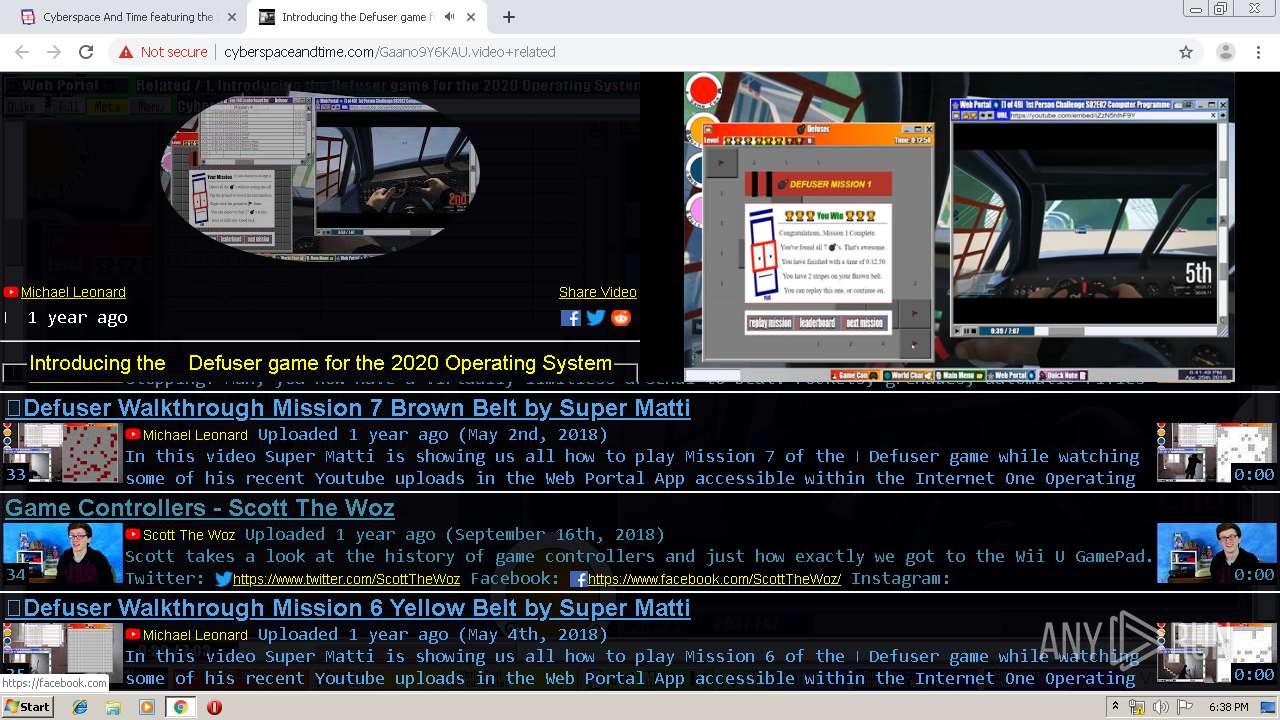Open the left thumbnail of Mission 7 video
The height and width of the screenshot is (720, 1280).
(x=62, y=453)
